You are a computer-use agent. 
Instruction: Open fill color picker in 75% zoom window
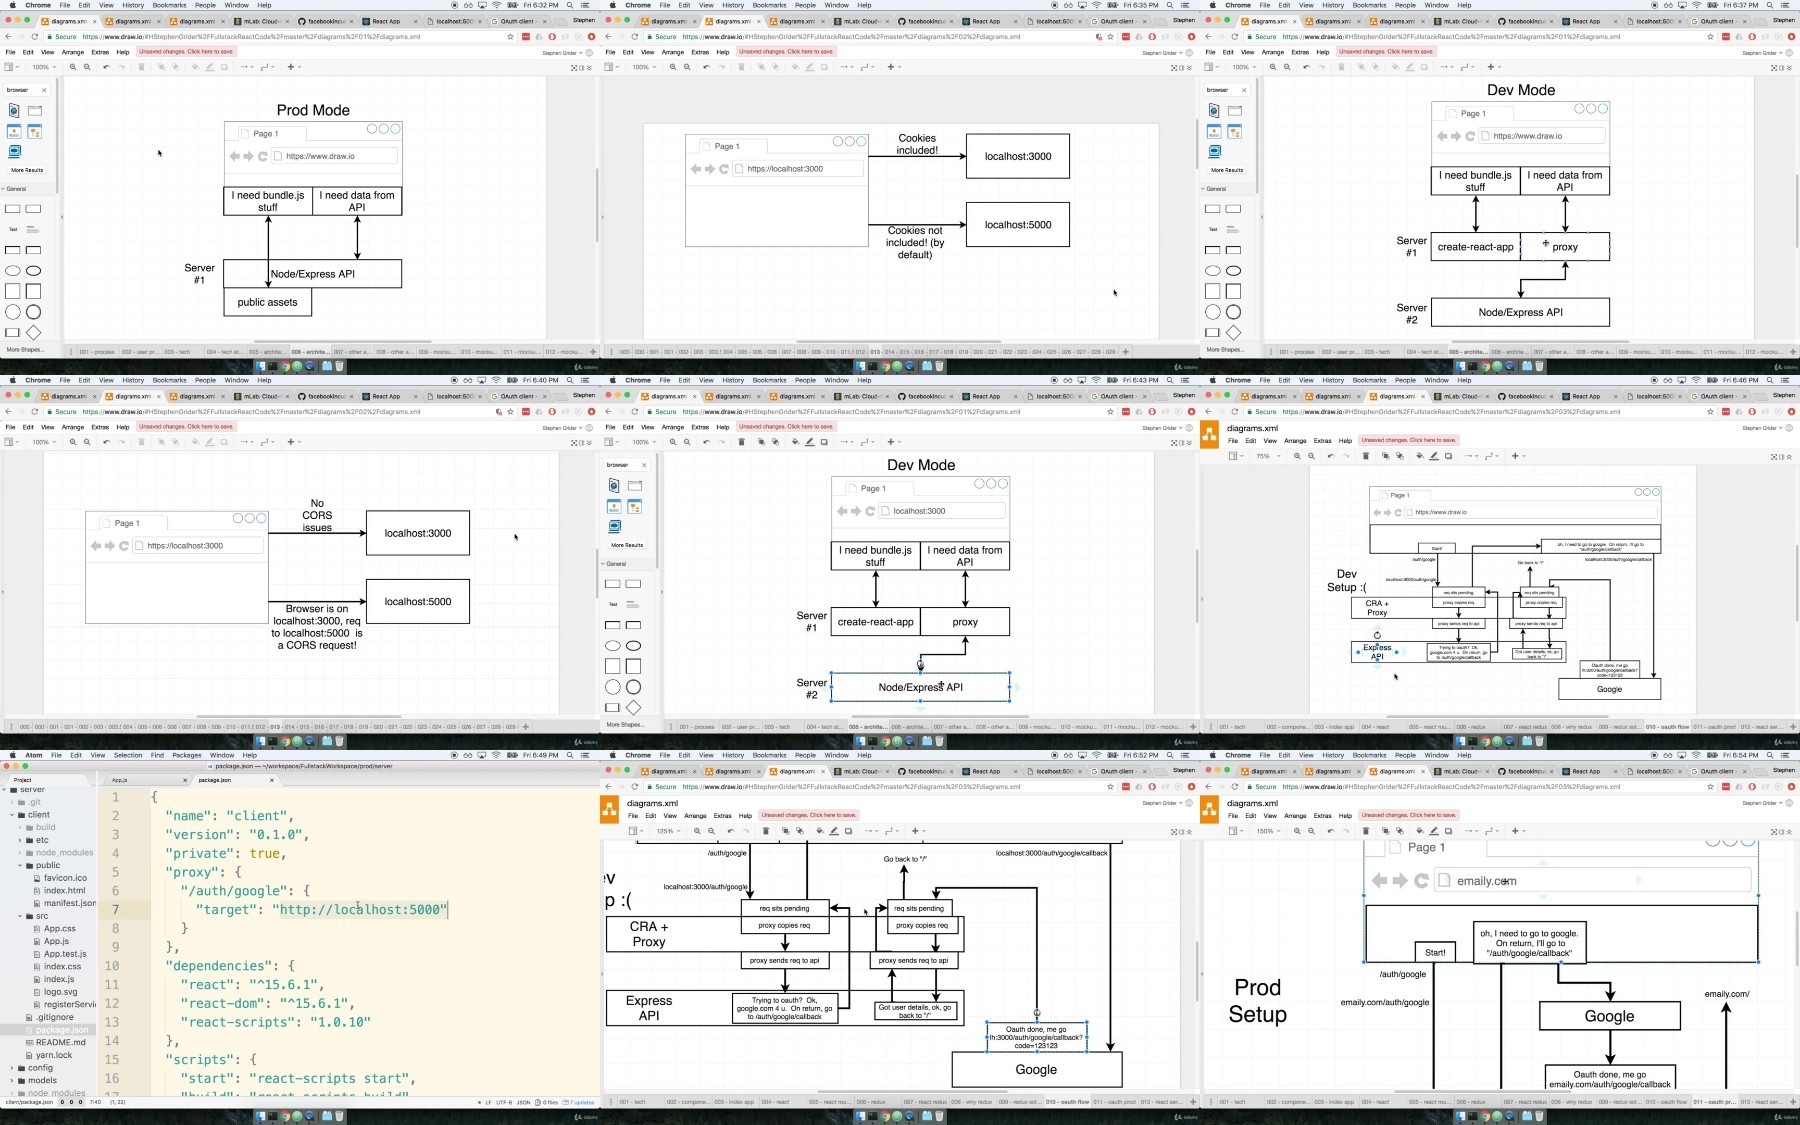tap(1420, 456)
